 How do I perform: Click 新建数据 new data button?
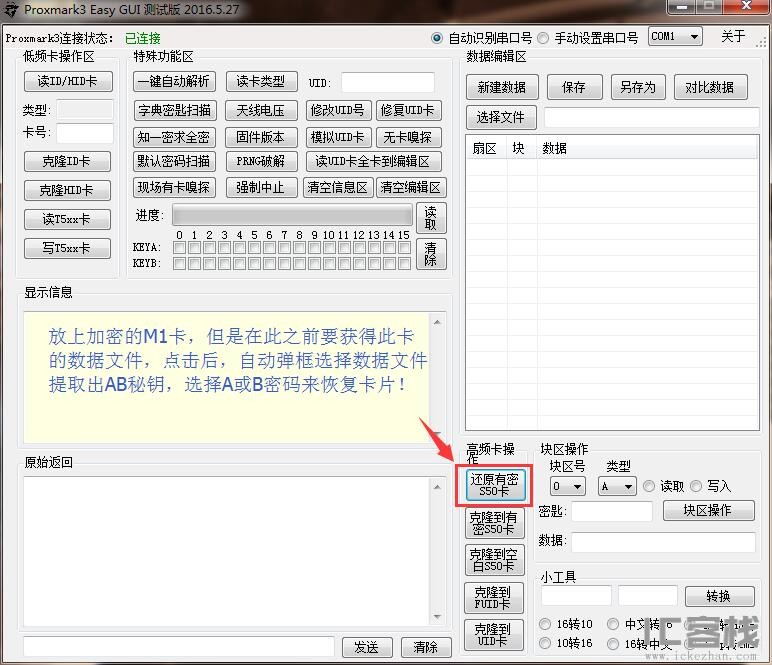pos(502,87)
